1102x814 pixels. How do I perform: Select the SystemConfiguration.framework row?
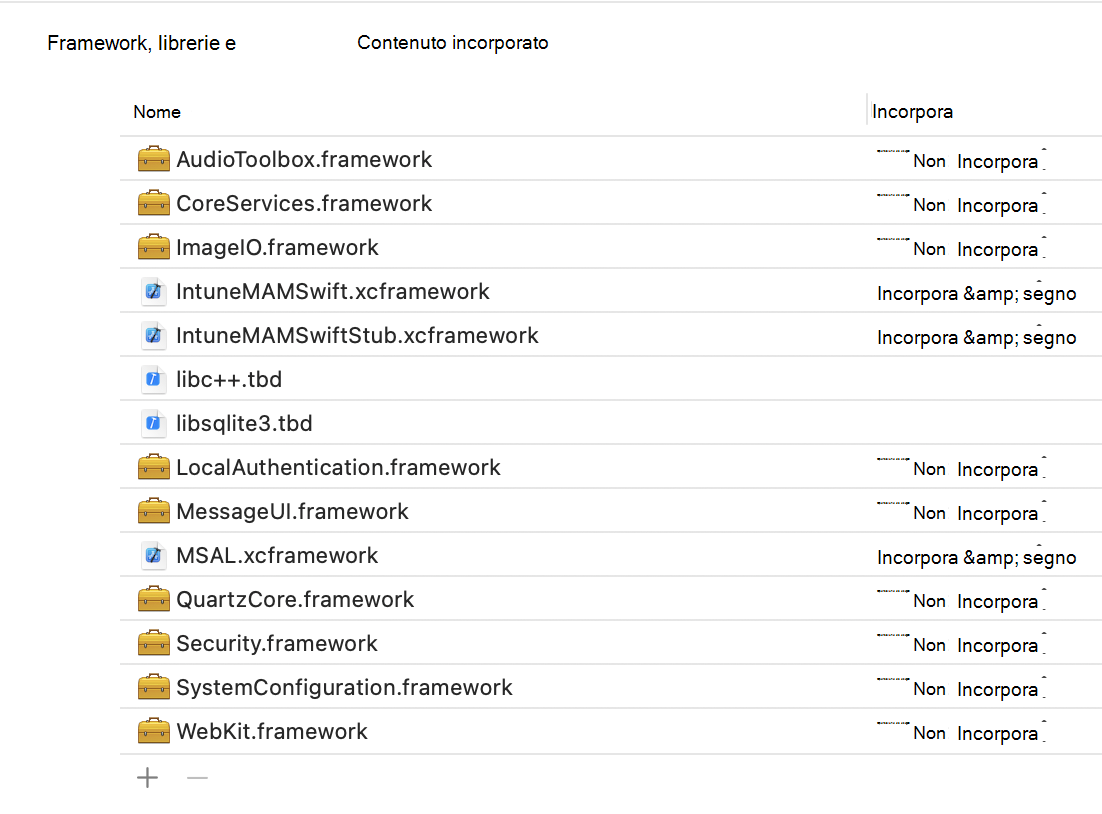[x=344, y=687]
